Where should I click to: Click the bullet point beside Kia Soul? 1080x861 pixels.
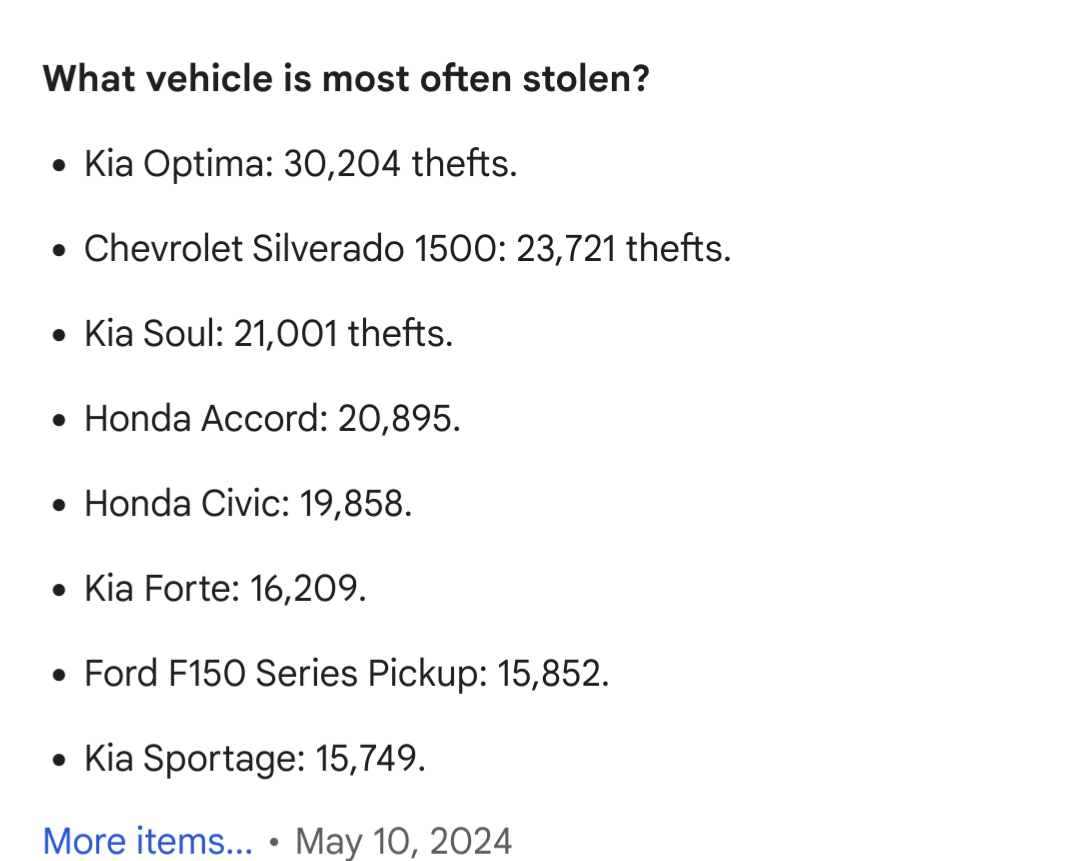coord(61,335)
